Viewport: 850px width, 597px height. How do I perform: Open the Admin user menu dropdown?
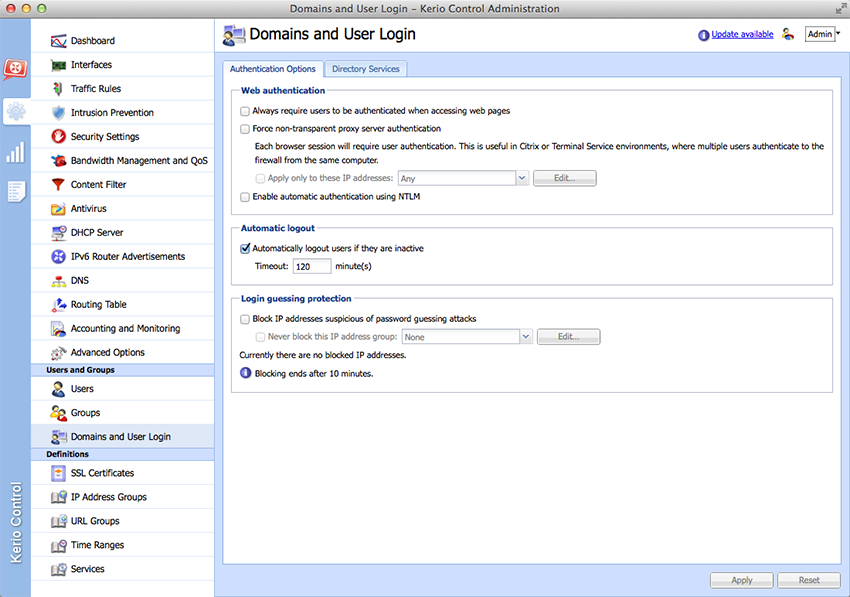pyautogui.click(x=822, y=34)
